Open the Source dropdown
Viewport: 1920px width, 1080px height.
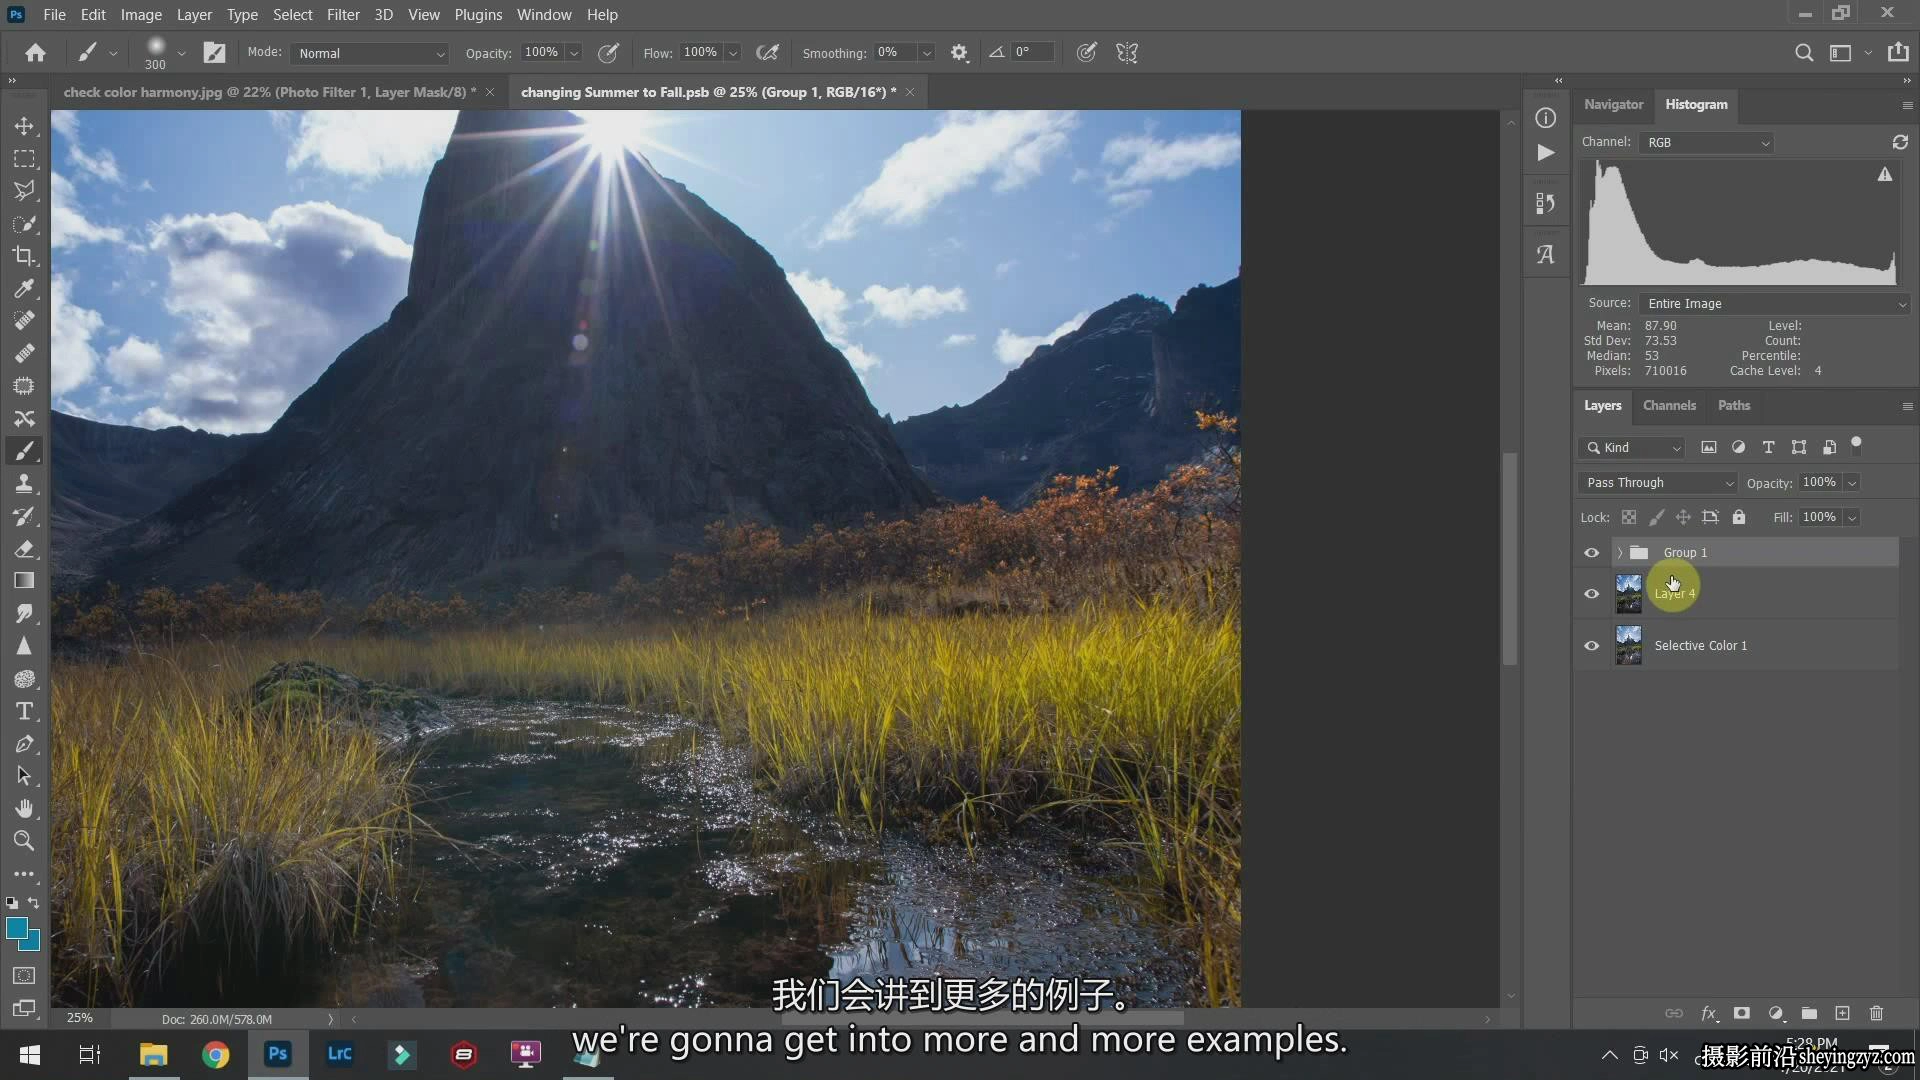click(x=1774, y=303)
